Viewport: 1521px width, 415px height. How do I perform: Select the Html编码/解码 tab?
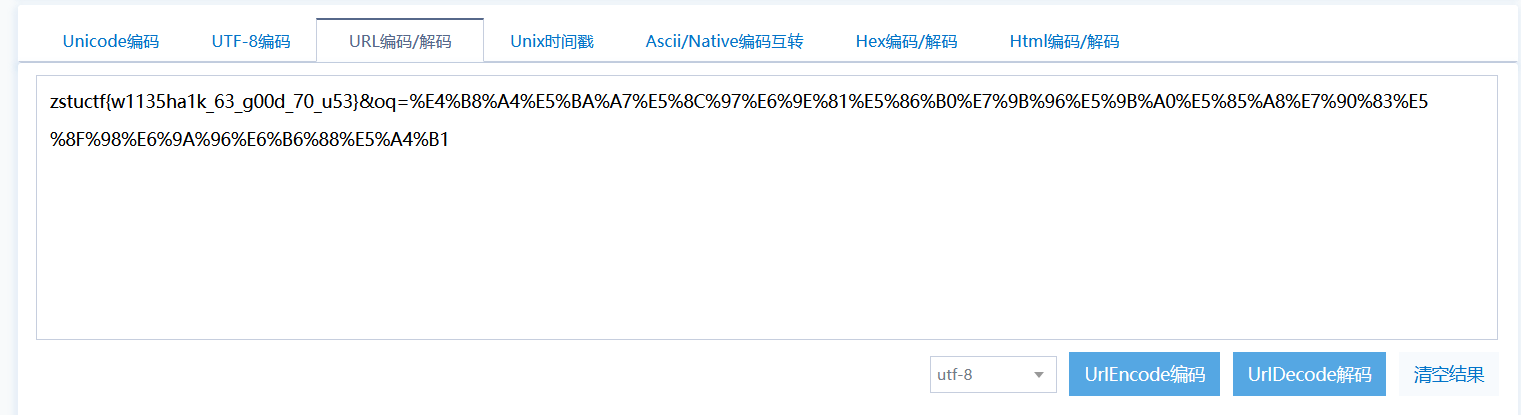tap(1064, 41)
